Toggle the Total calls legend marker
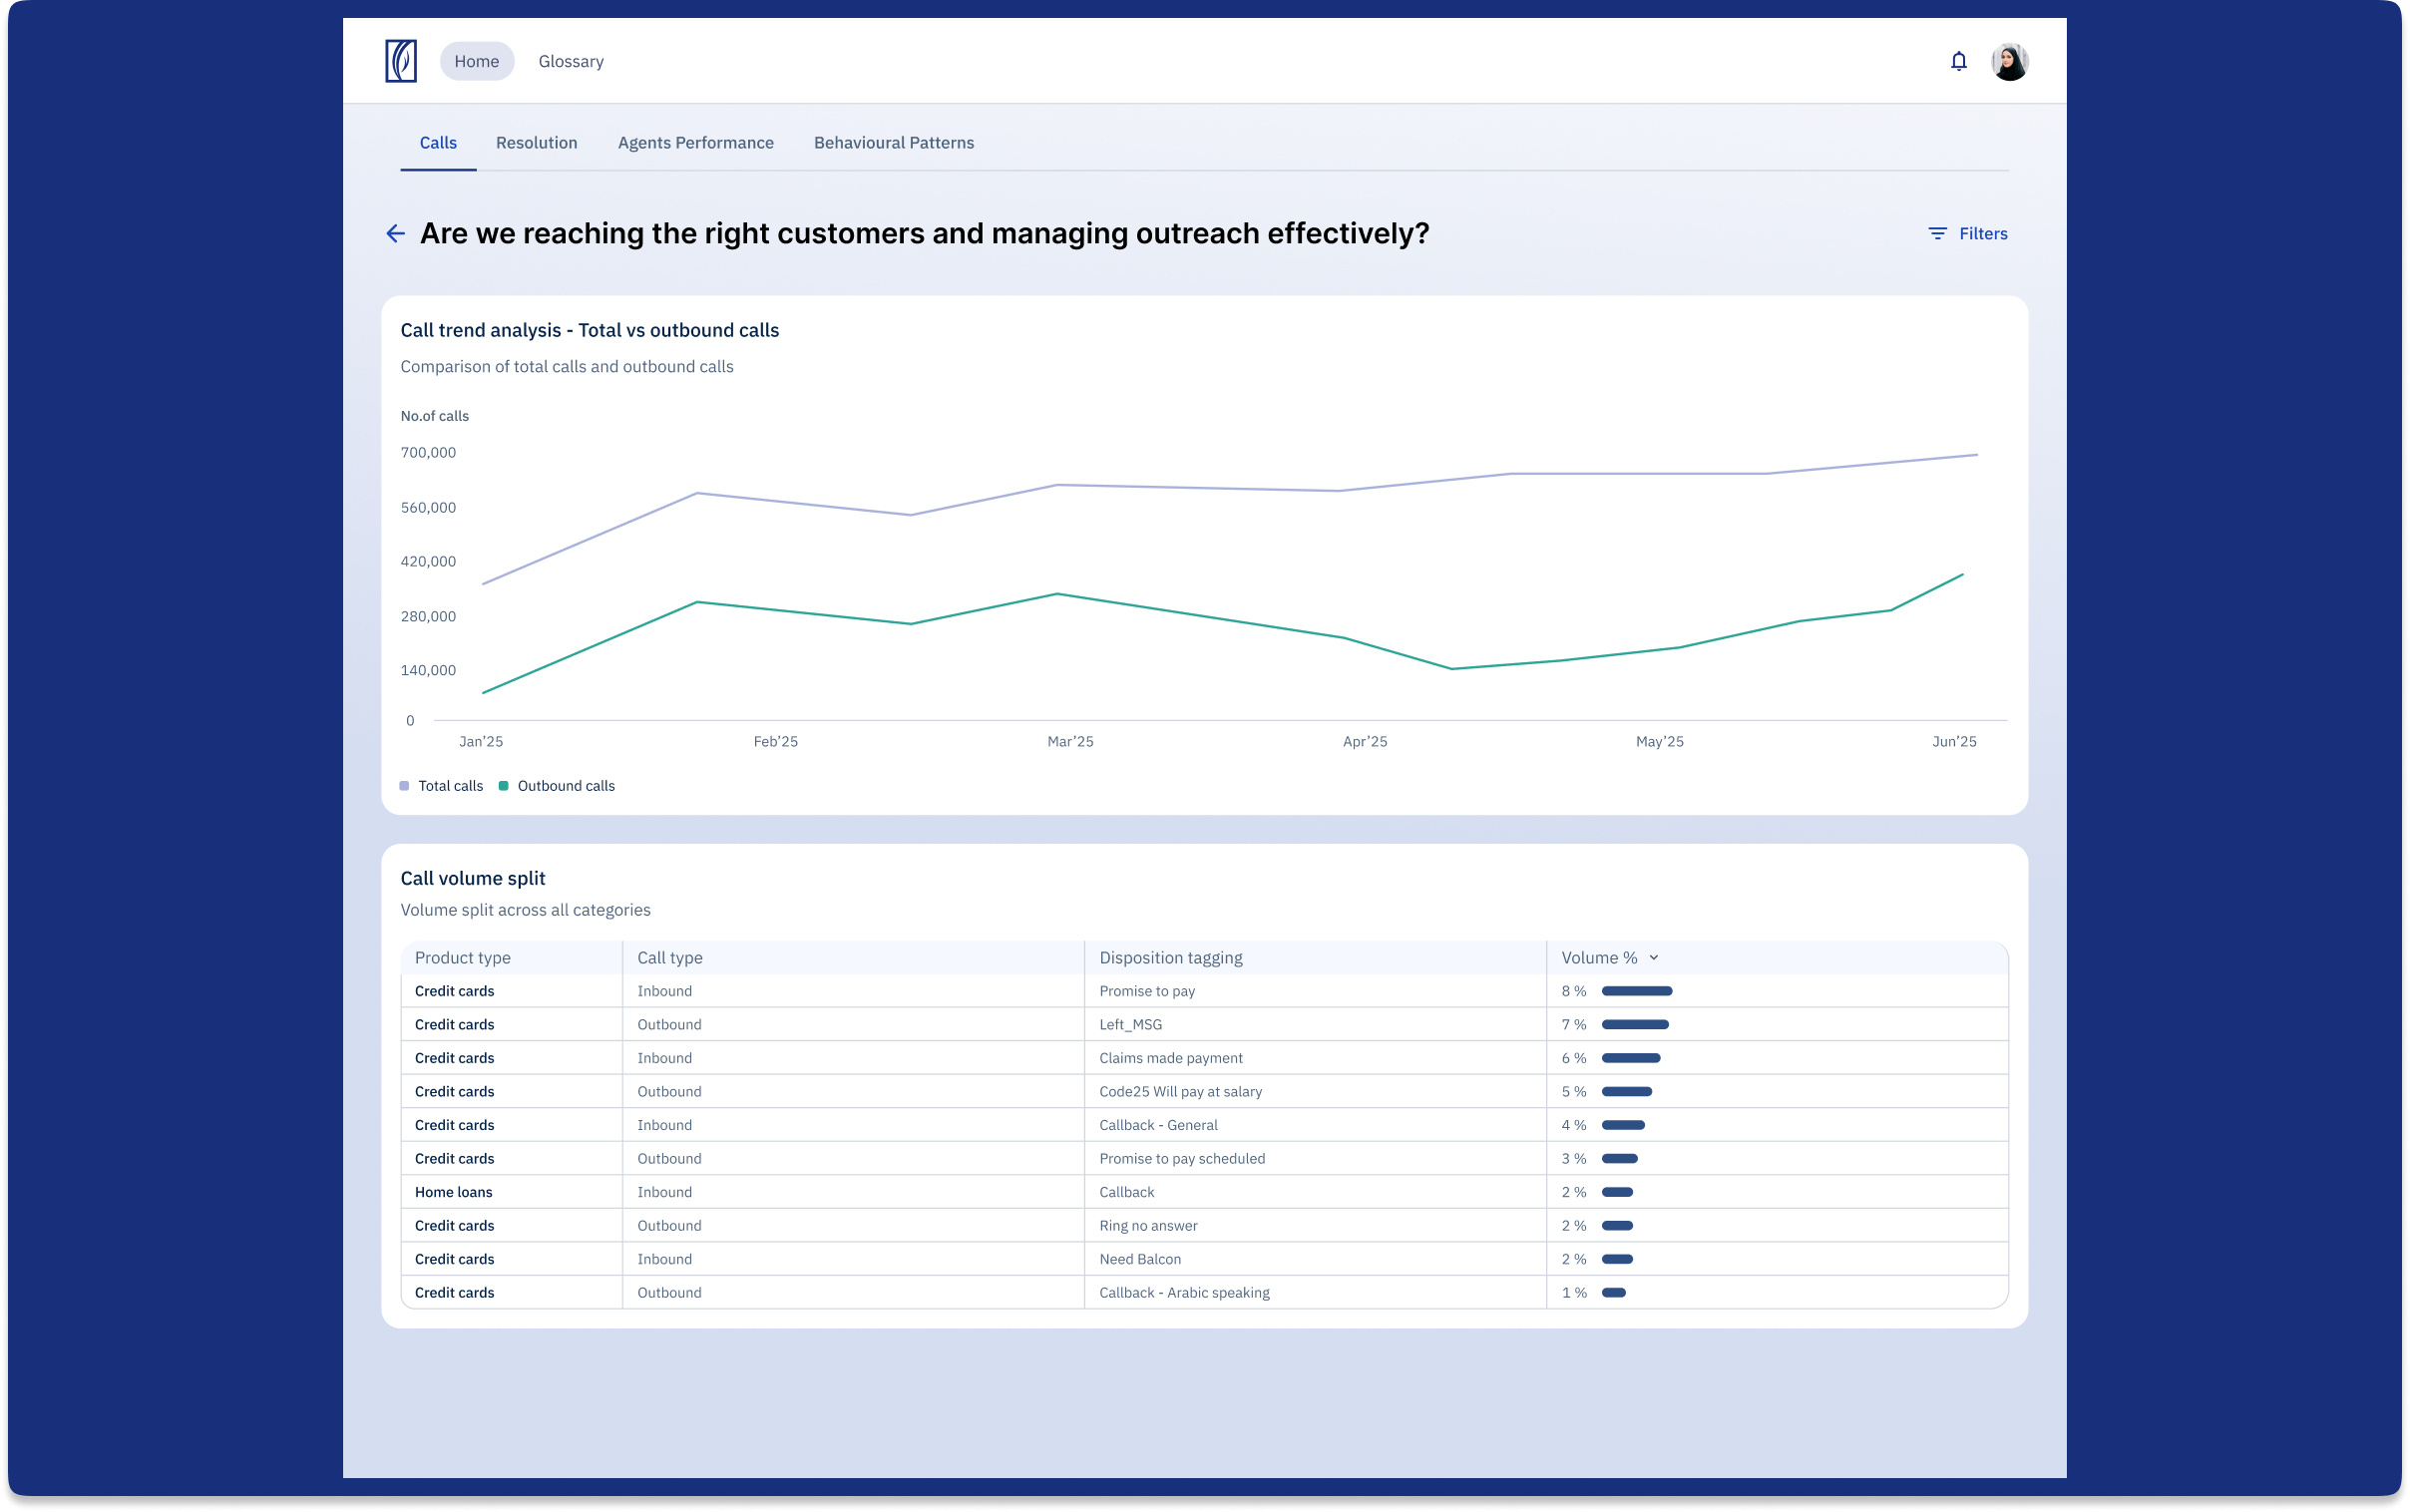The image size is (2410, 1512). 404,786
